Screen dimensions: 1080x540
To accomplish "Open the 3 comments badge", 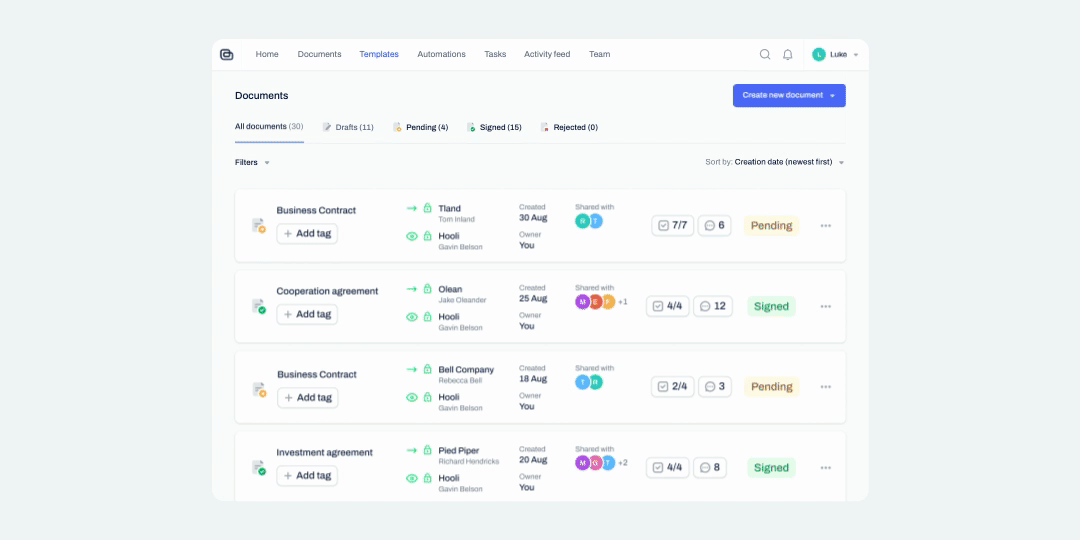I will pos(714,386).
